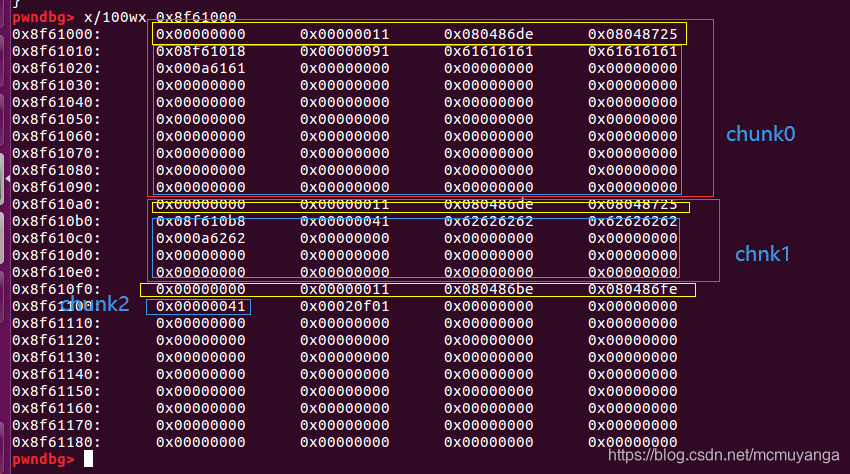Screen dimensions: 850x474
Task: Select address label 0x8f61110:
Action: (56, 323)
